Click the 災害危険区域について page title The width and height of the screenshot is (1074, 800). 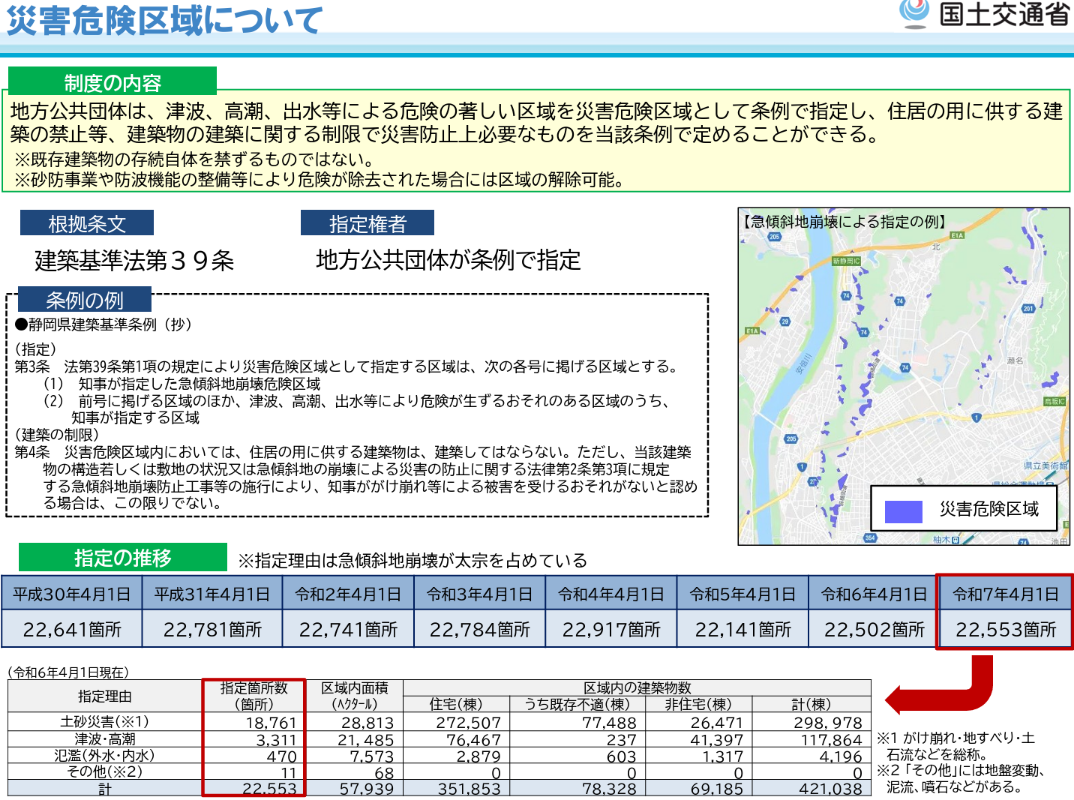tap(166, 20)
